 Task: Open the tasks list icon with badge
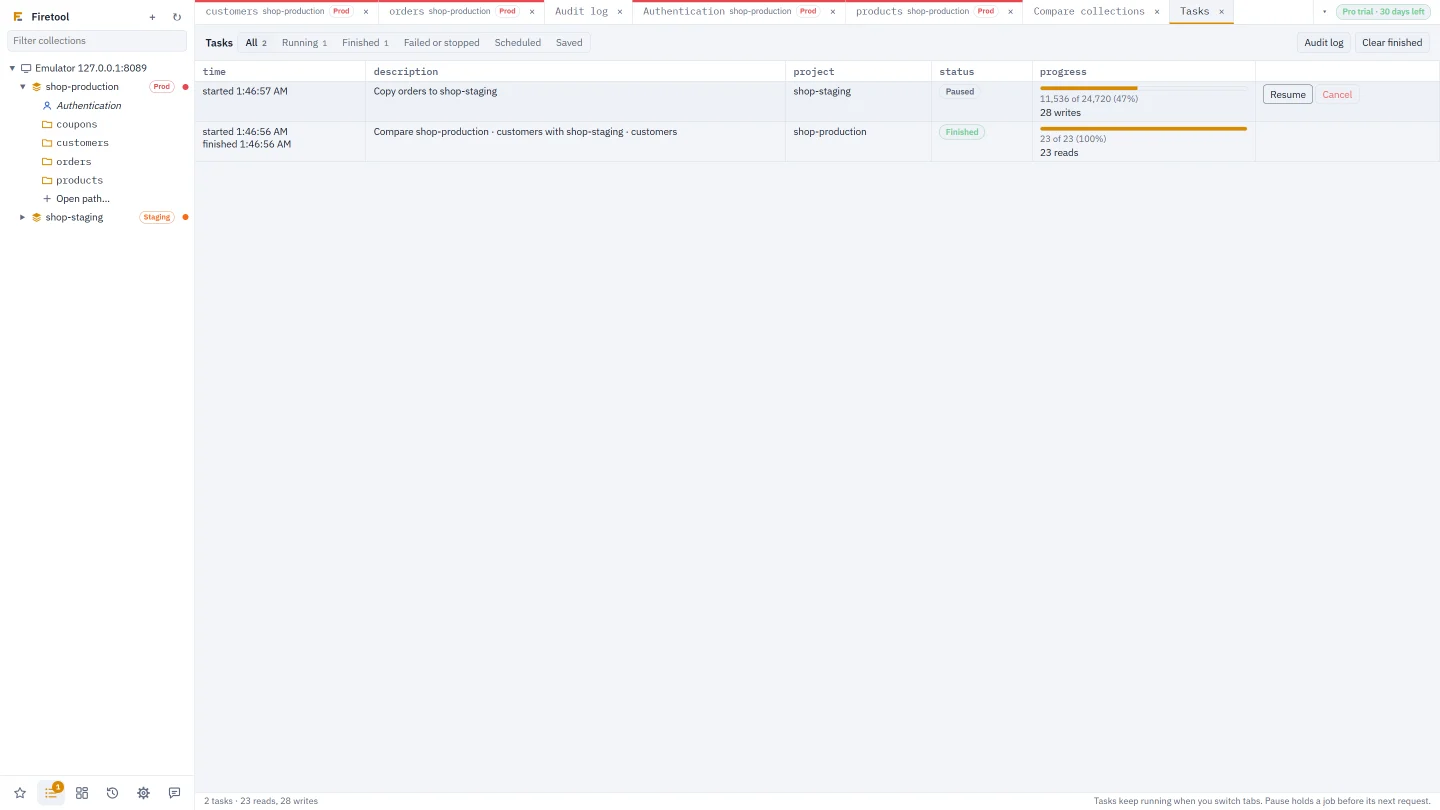point(51,793)
